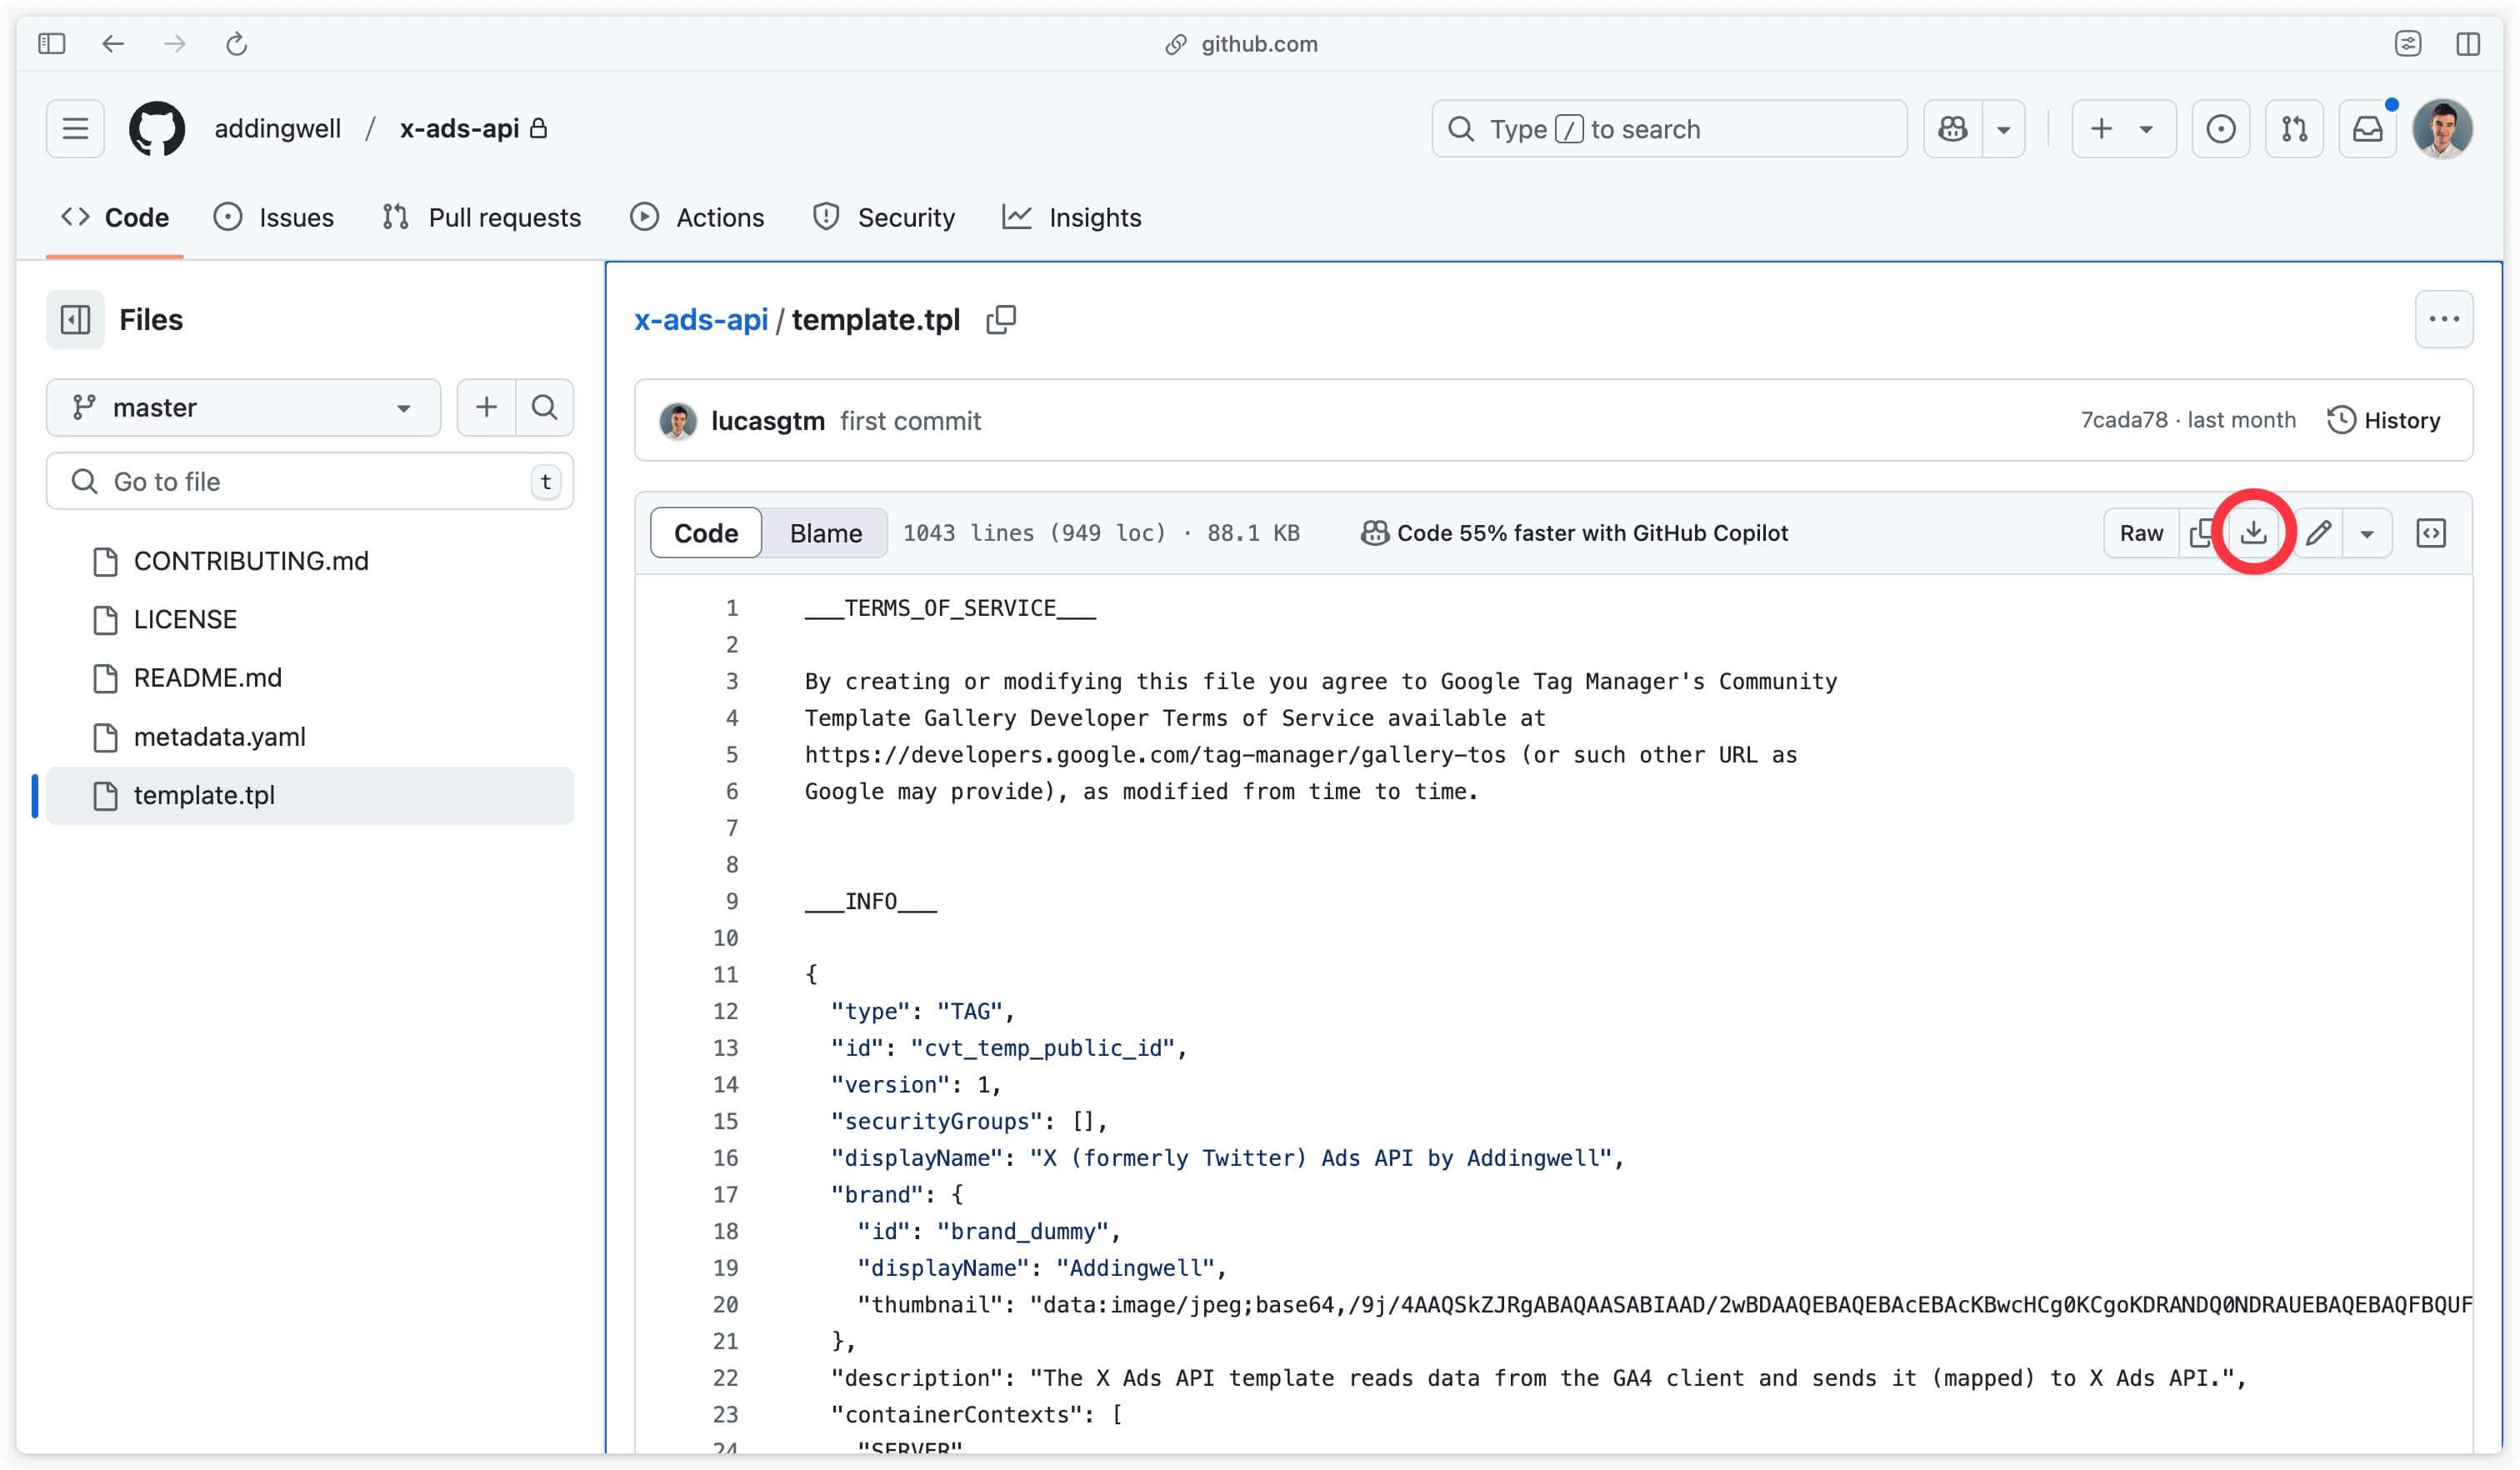The image size is (2520, 1470).
Task: Click the GitHub Octocat logo
Action: (x=157, y=129)
